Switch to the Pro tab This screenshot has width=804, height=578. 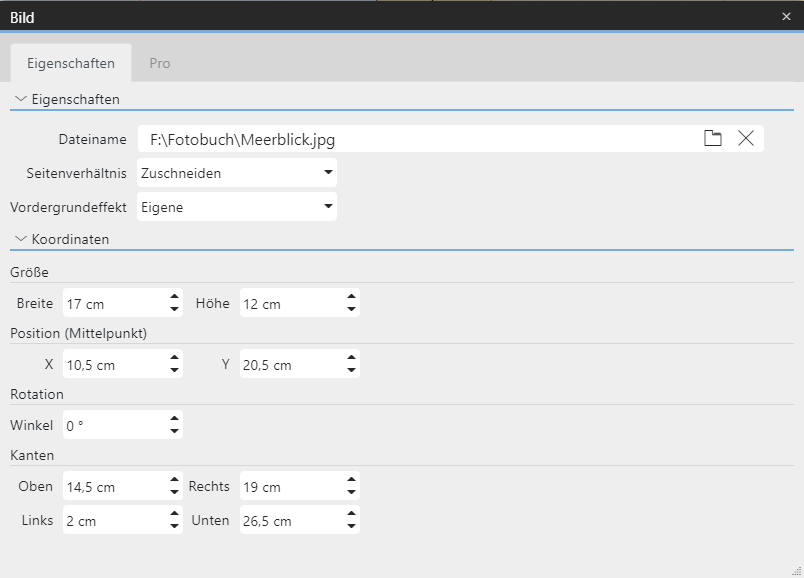click(160, 63)
